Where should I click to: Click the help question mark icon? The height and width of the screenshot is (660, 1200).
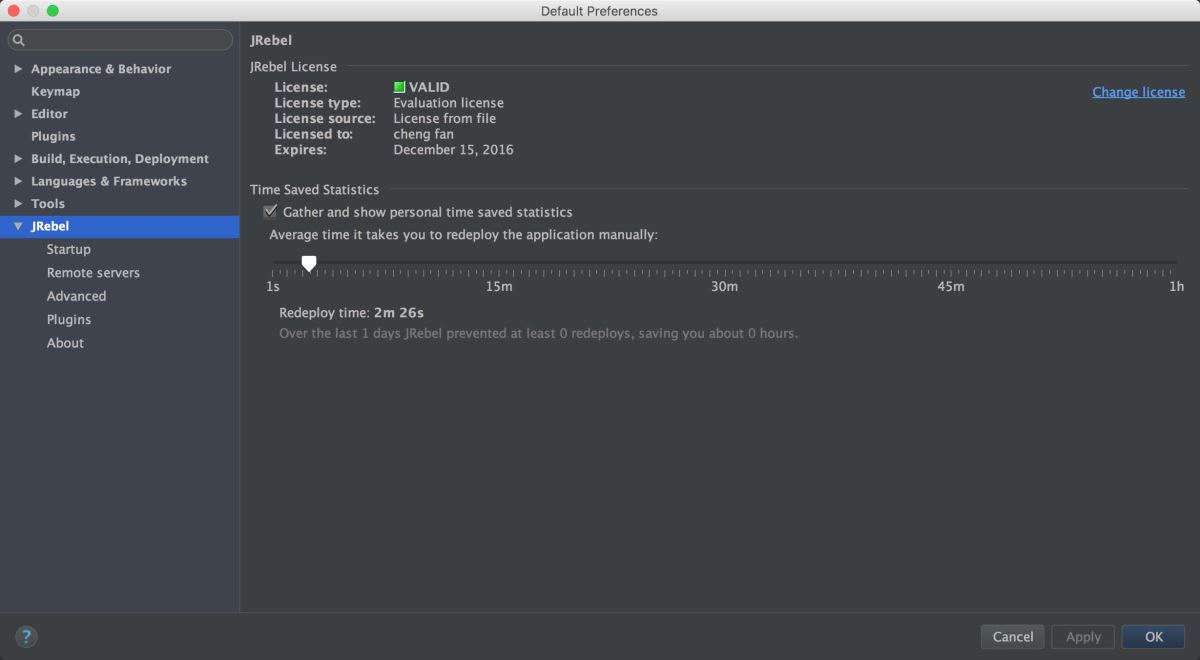coord(27,636)
